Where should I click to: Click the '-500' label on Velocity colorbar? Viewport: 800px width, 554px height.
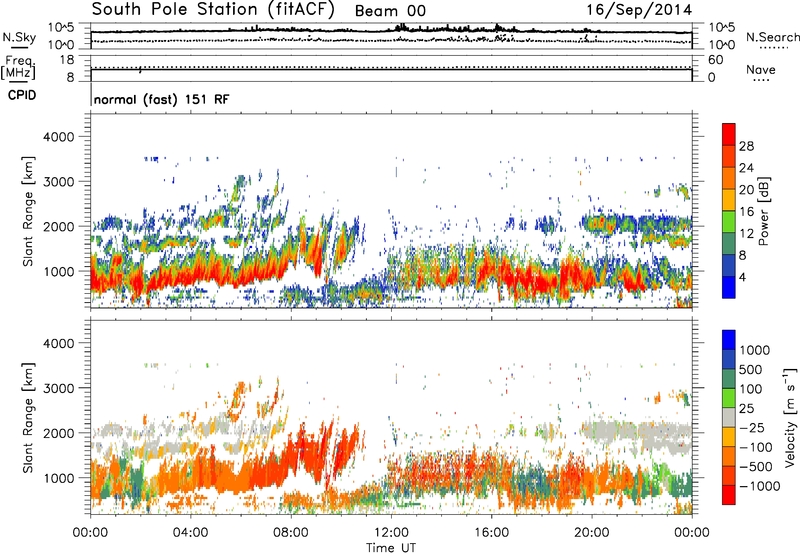tap(756, 467)
